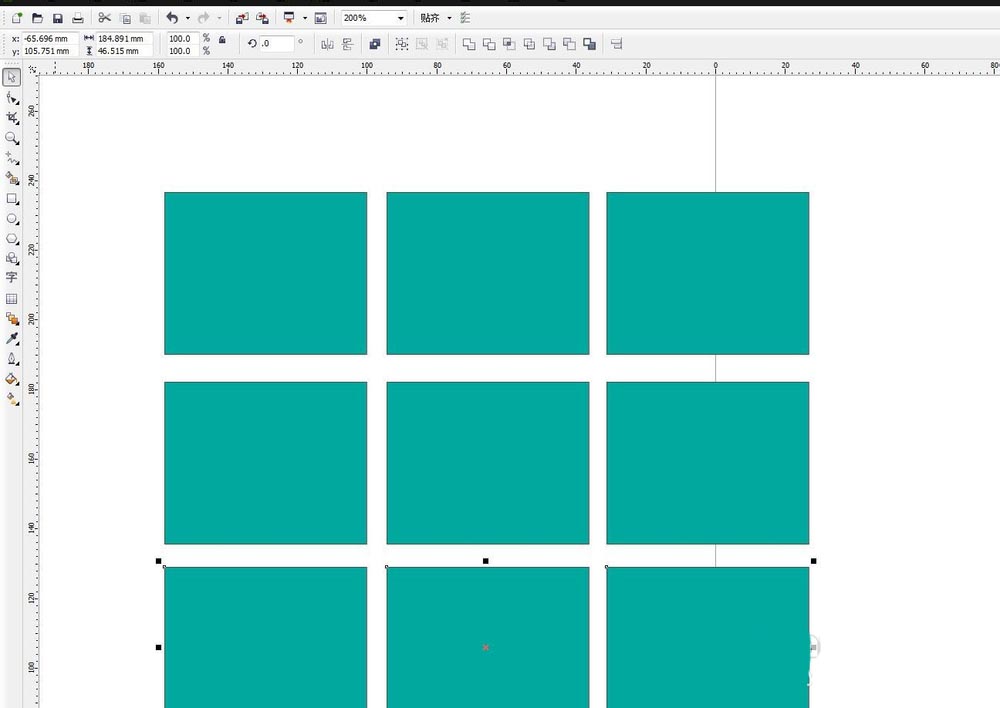
Task: Cut selection with the scissors icon
Action: 105,18
